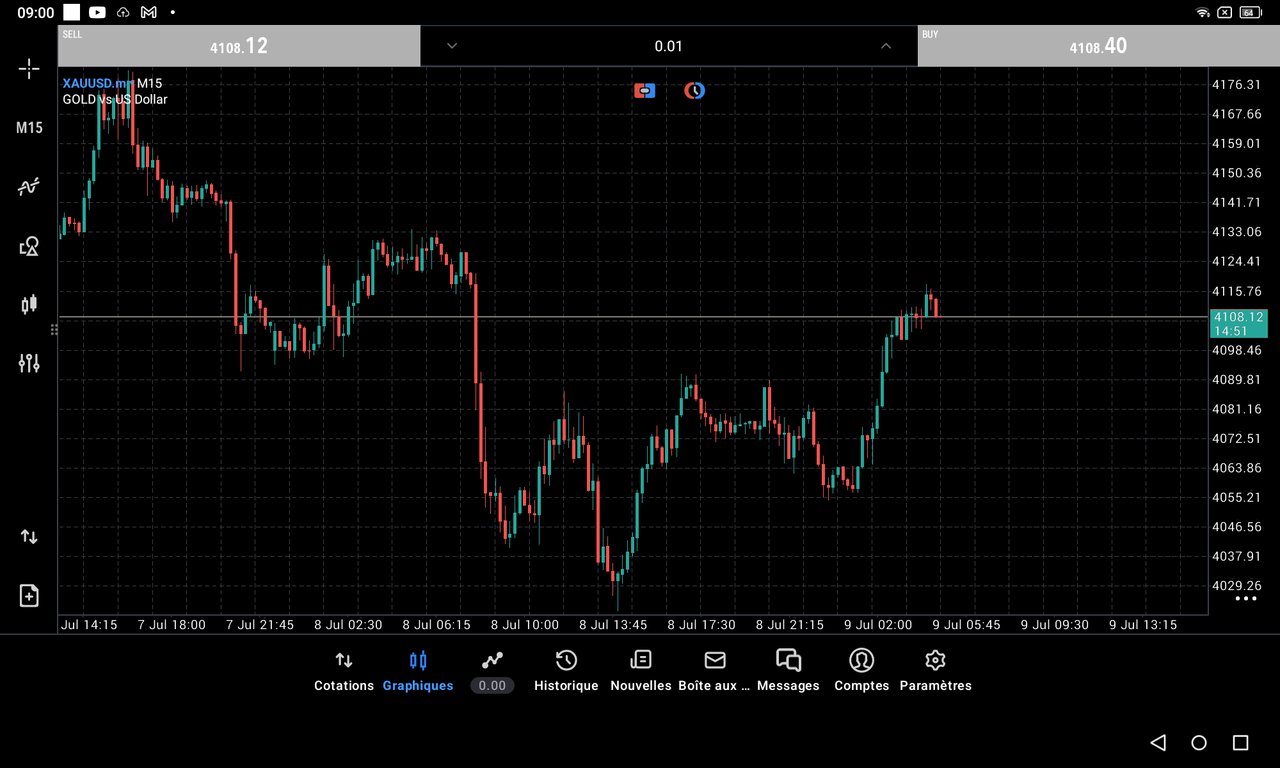The image size is (1280, 768).
Task: Open the indicators list icon
Action: pos(29,187)
